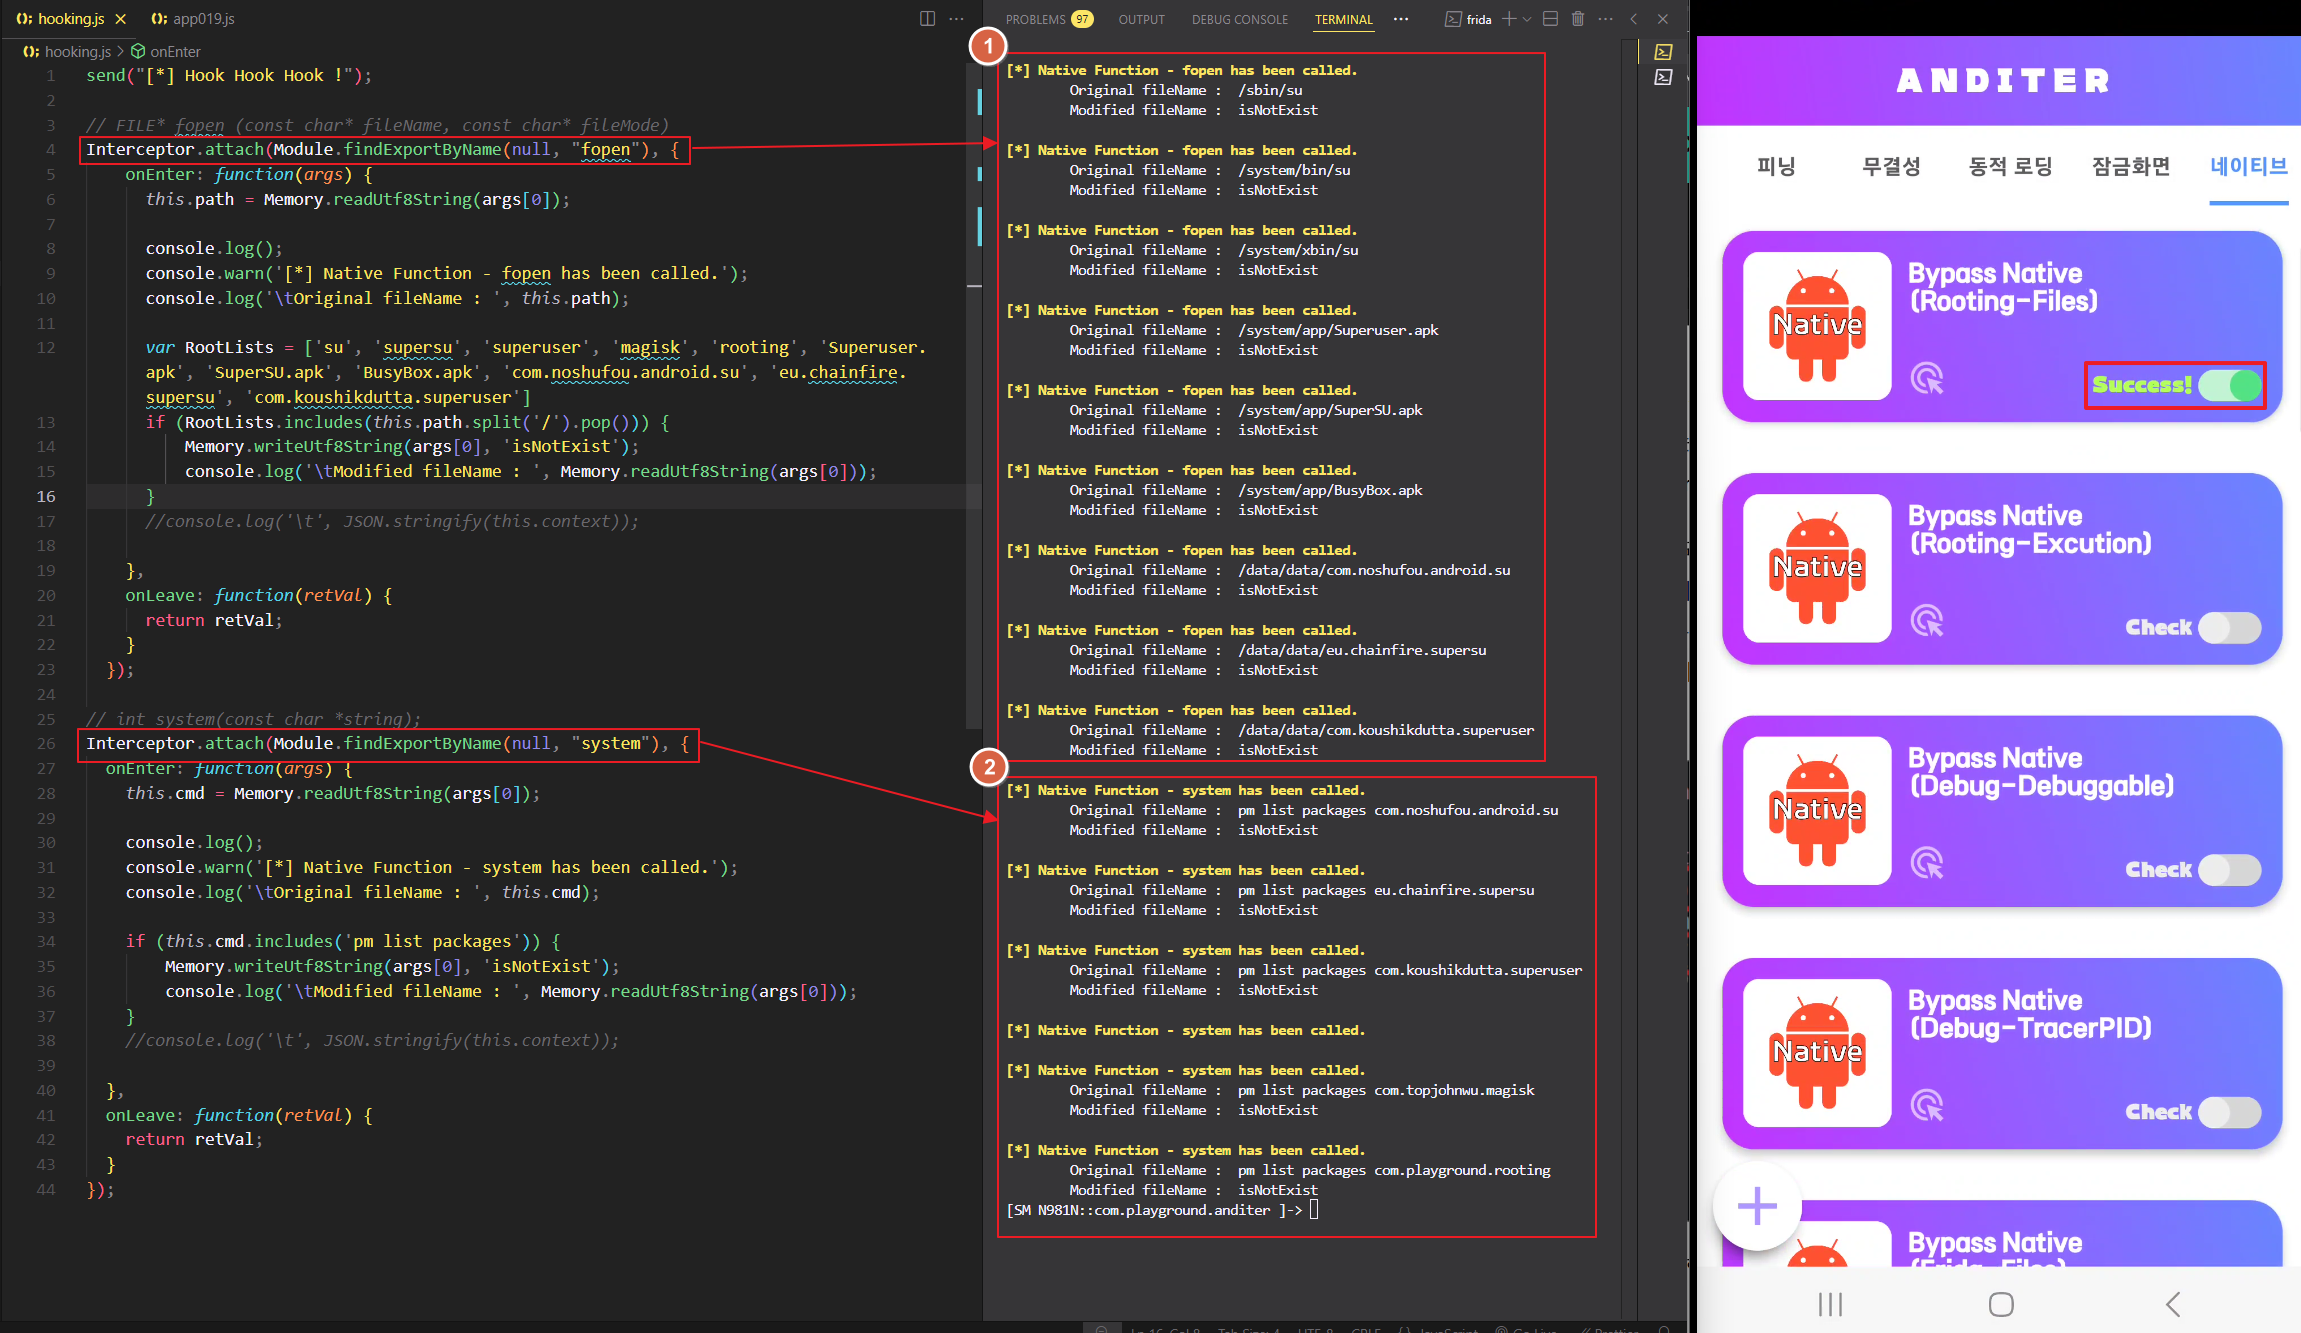Close the hooking.js editor tab
2301x1333 pixels.
121,19
